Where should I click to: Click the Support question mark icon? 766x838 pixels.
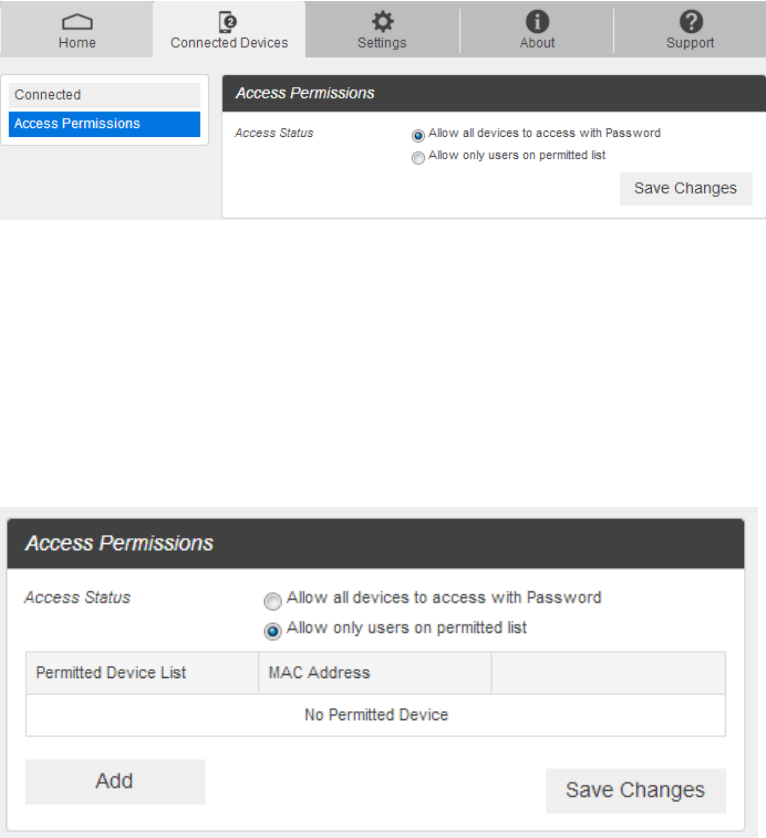click(x=690, y=21)
